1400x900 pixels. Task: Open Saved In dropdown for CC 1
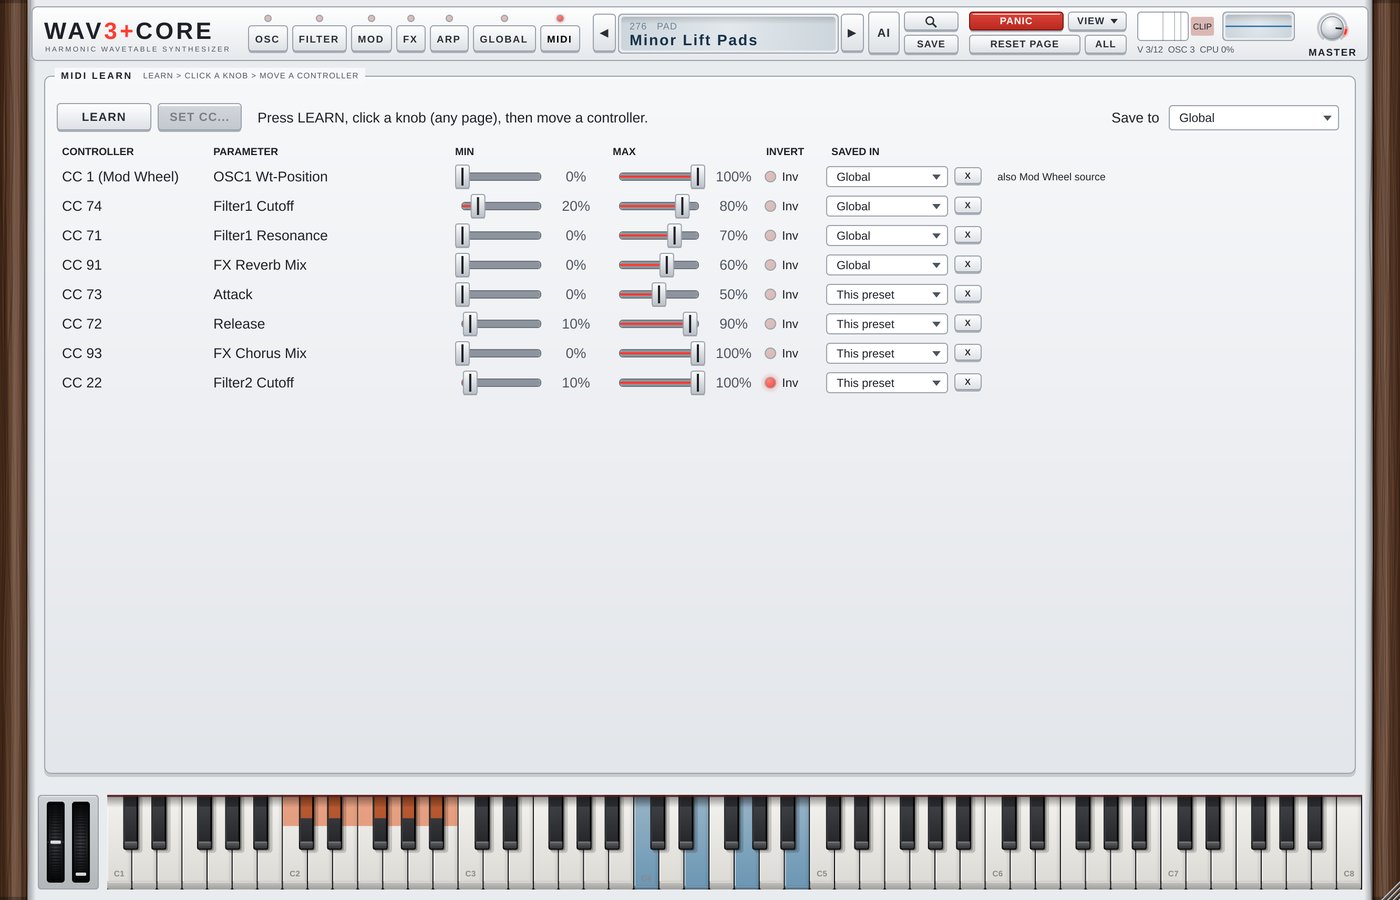click(887, 177)
